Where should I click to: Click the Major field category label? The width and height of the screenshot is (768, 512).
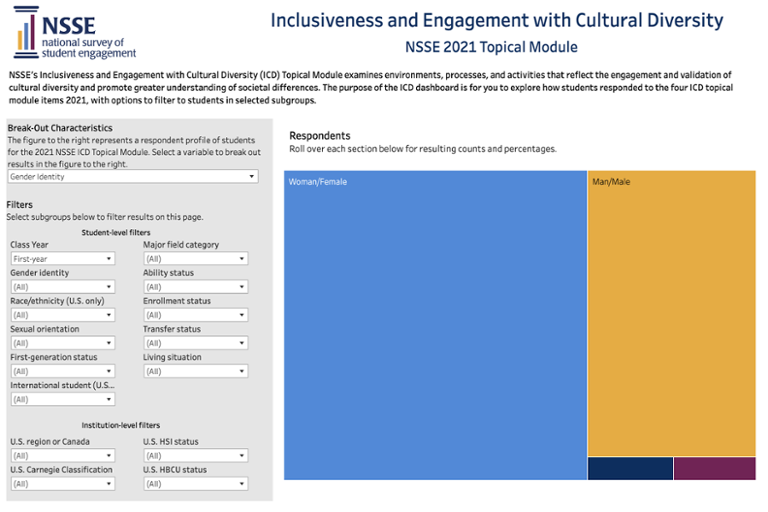tap(181, 244)
